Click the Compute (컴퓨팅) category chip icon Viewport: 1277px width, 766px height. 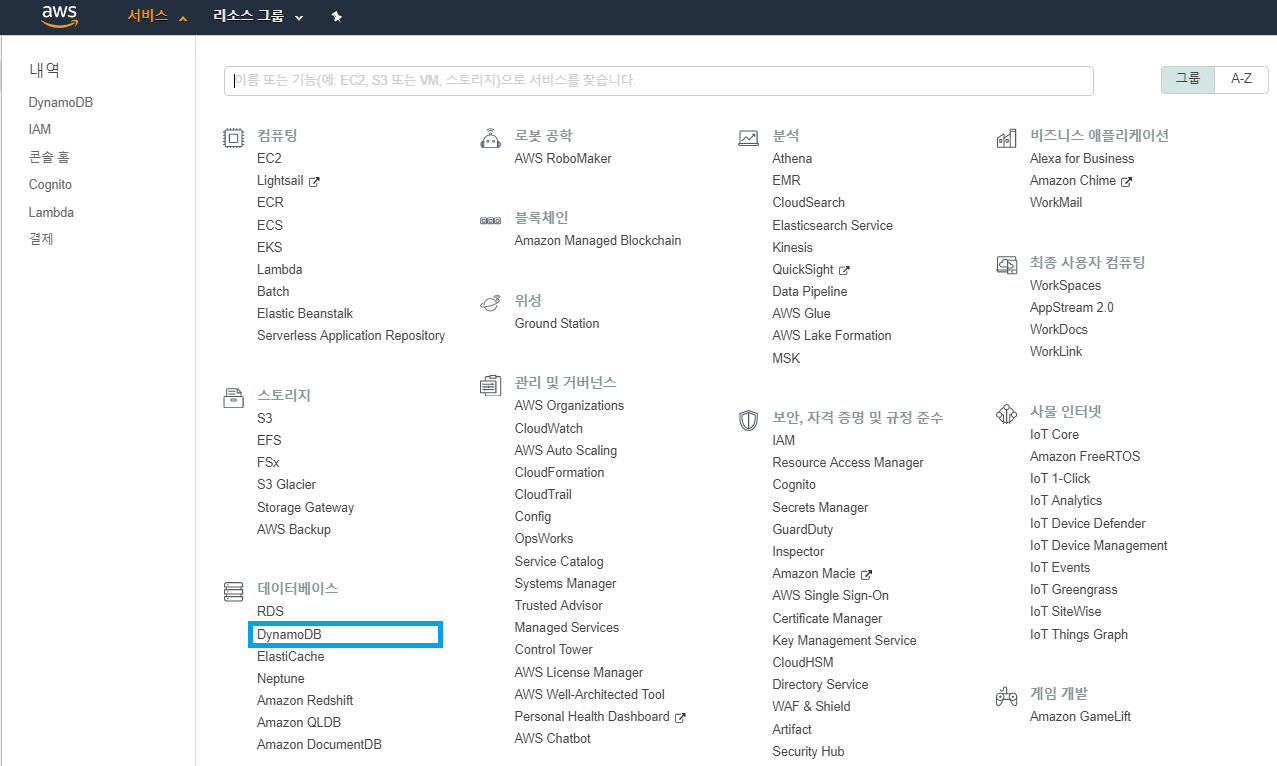pos(233,138)
